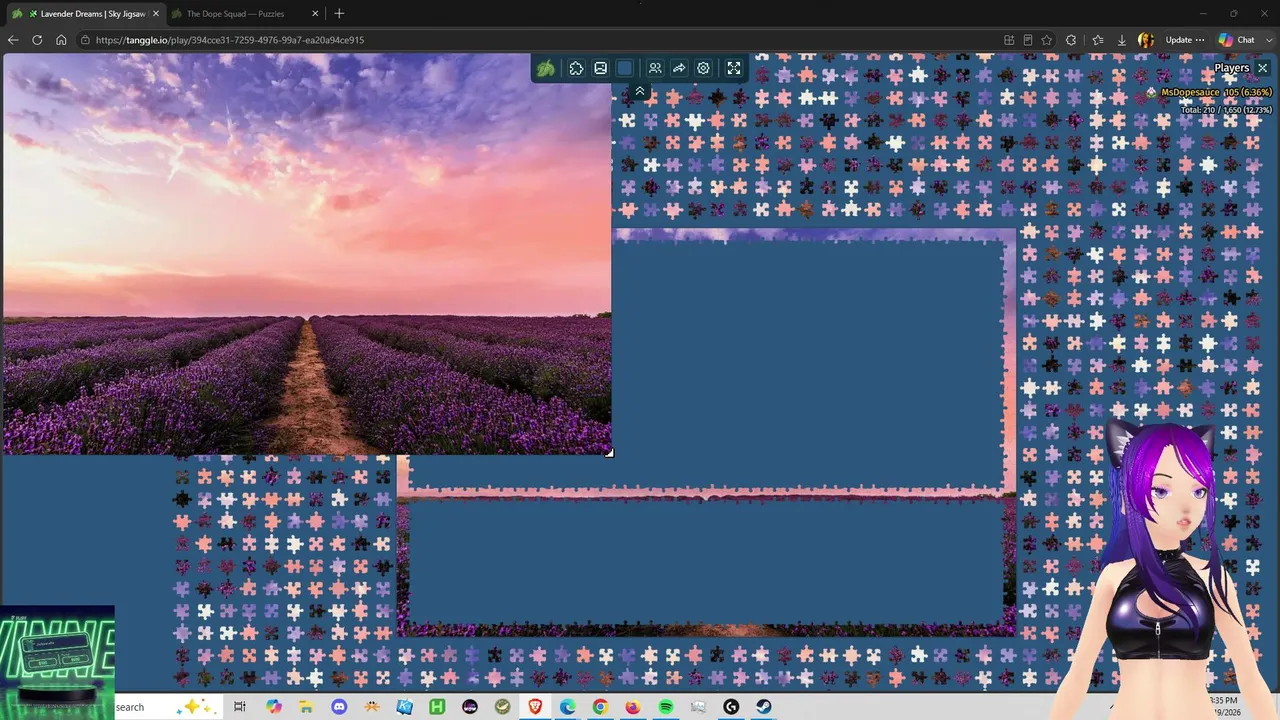
Task: Open the green H app on the taskbar
Action: tap(437, 707)
